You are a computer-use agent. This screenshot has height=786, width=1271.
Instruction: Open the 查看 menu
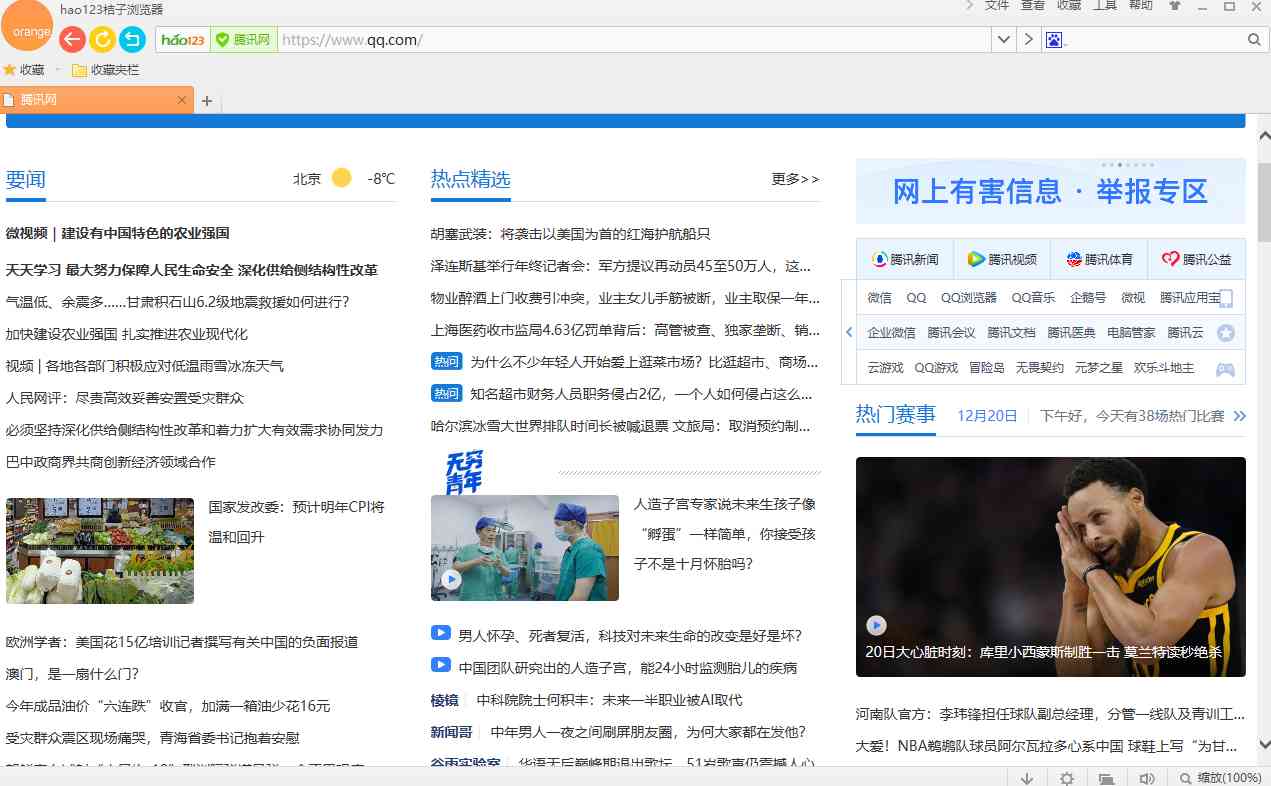pyautogui.click(x=1033, y=6)
